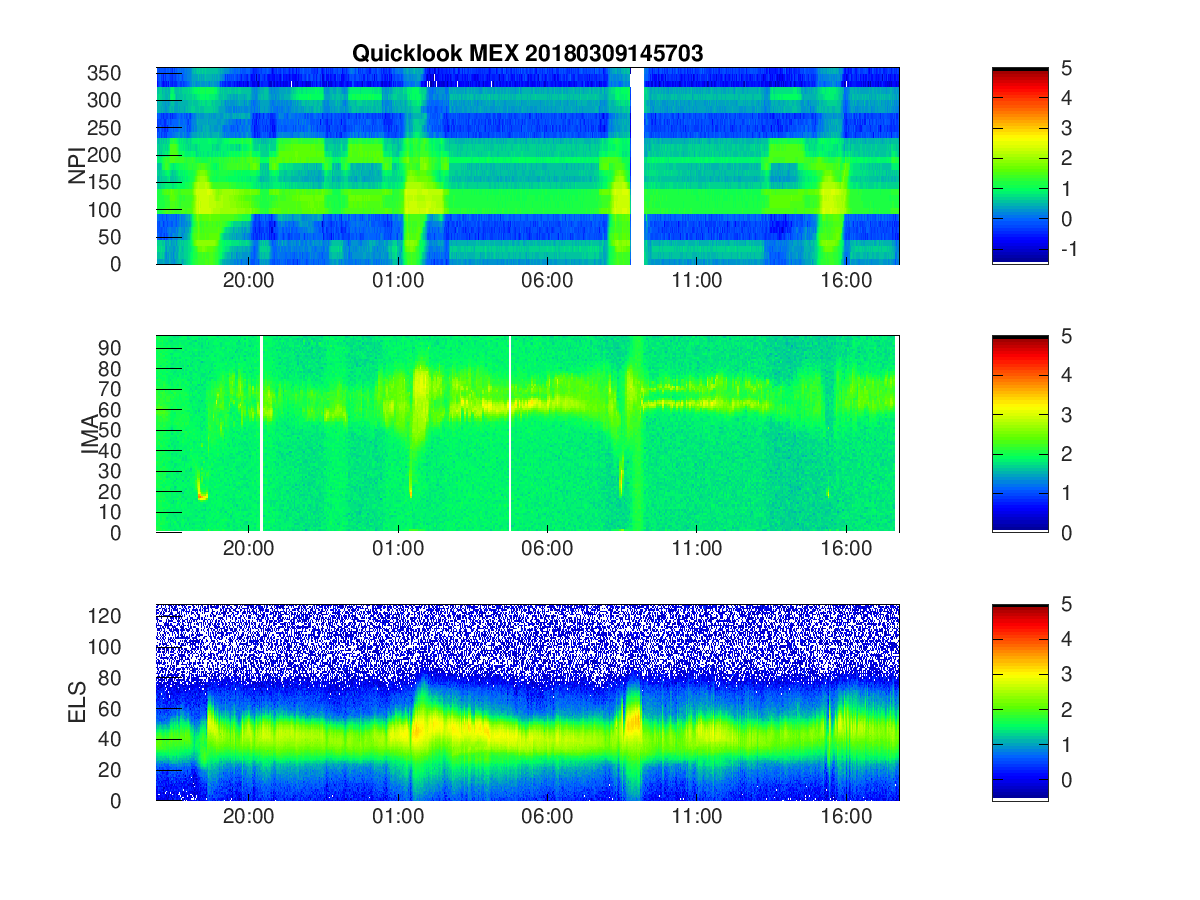Click 20:00 time label under ELS panel
This screenshot has width=1200, height=900.
click(248, 817)
